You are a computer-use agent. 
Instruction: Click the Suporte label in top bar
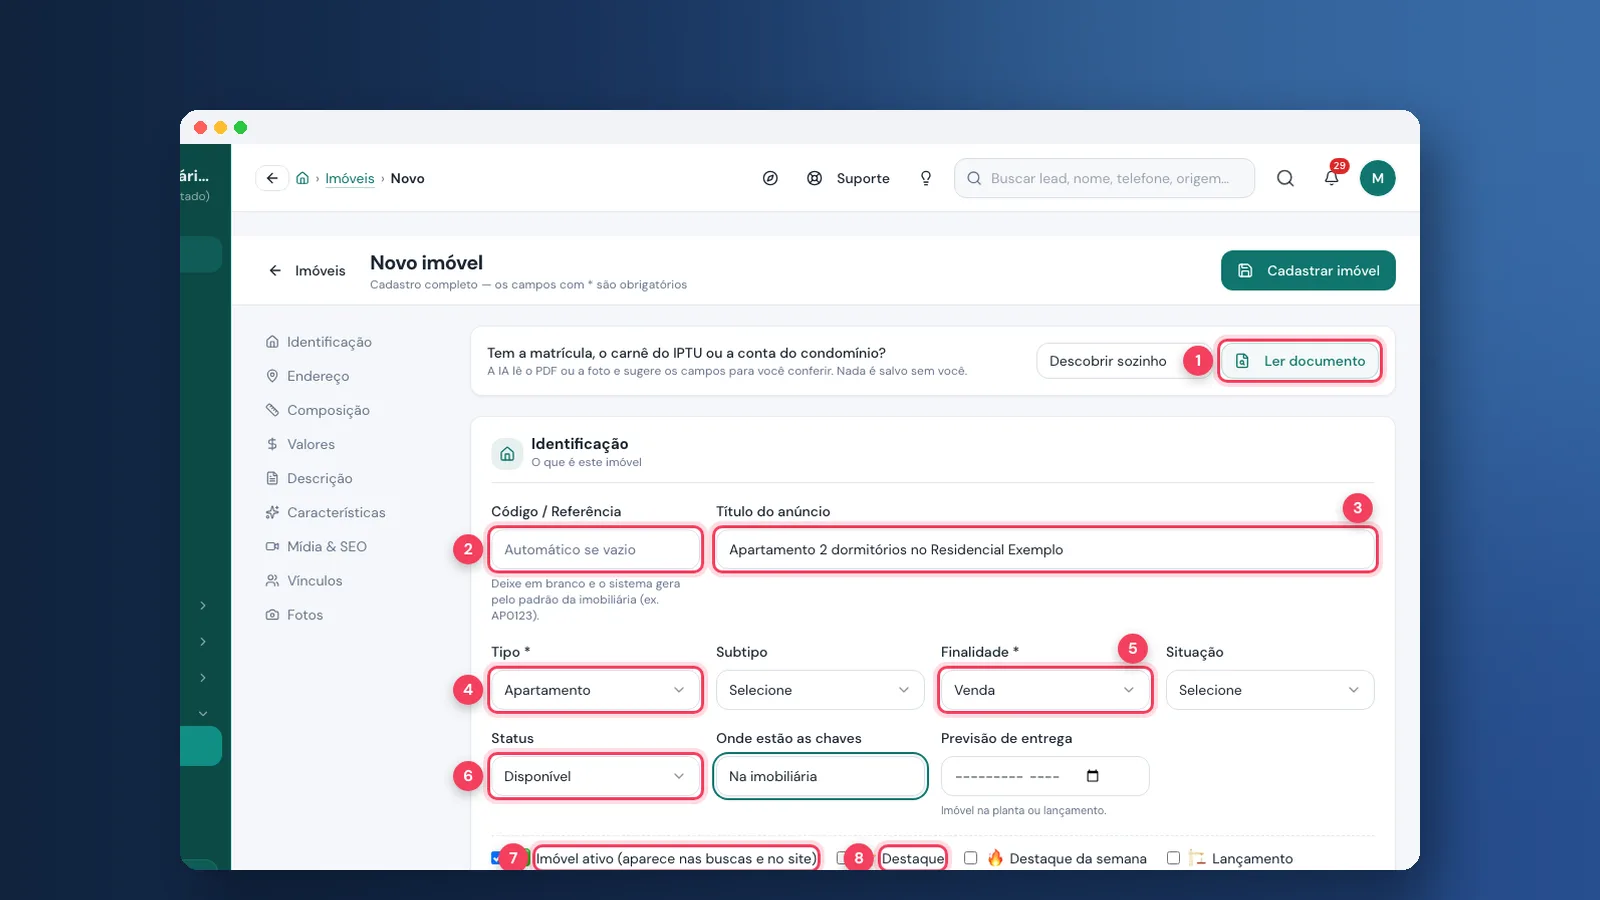pos(863,178)
